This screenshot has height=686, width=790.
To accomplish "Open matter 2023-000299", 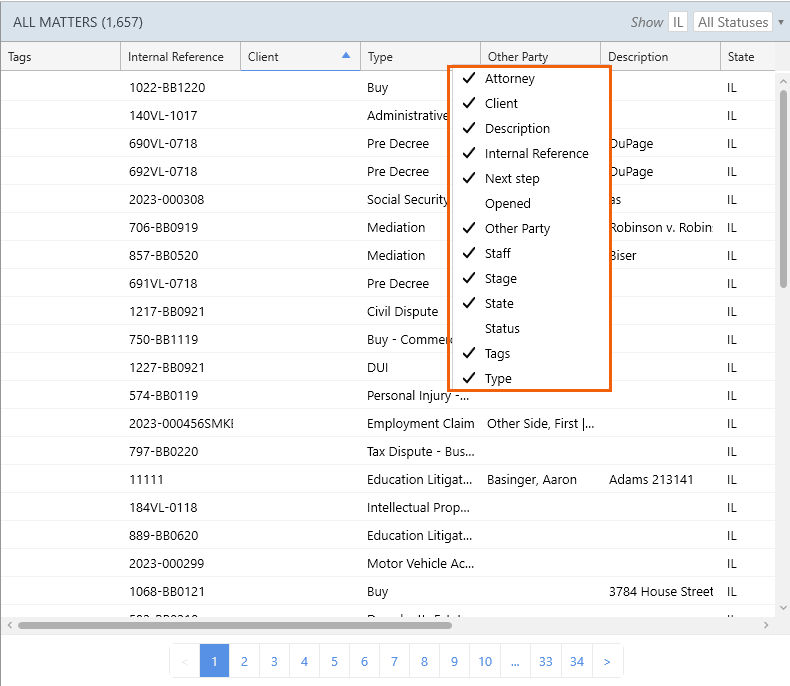I will [167, 564].
